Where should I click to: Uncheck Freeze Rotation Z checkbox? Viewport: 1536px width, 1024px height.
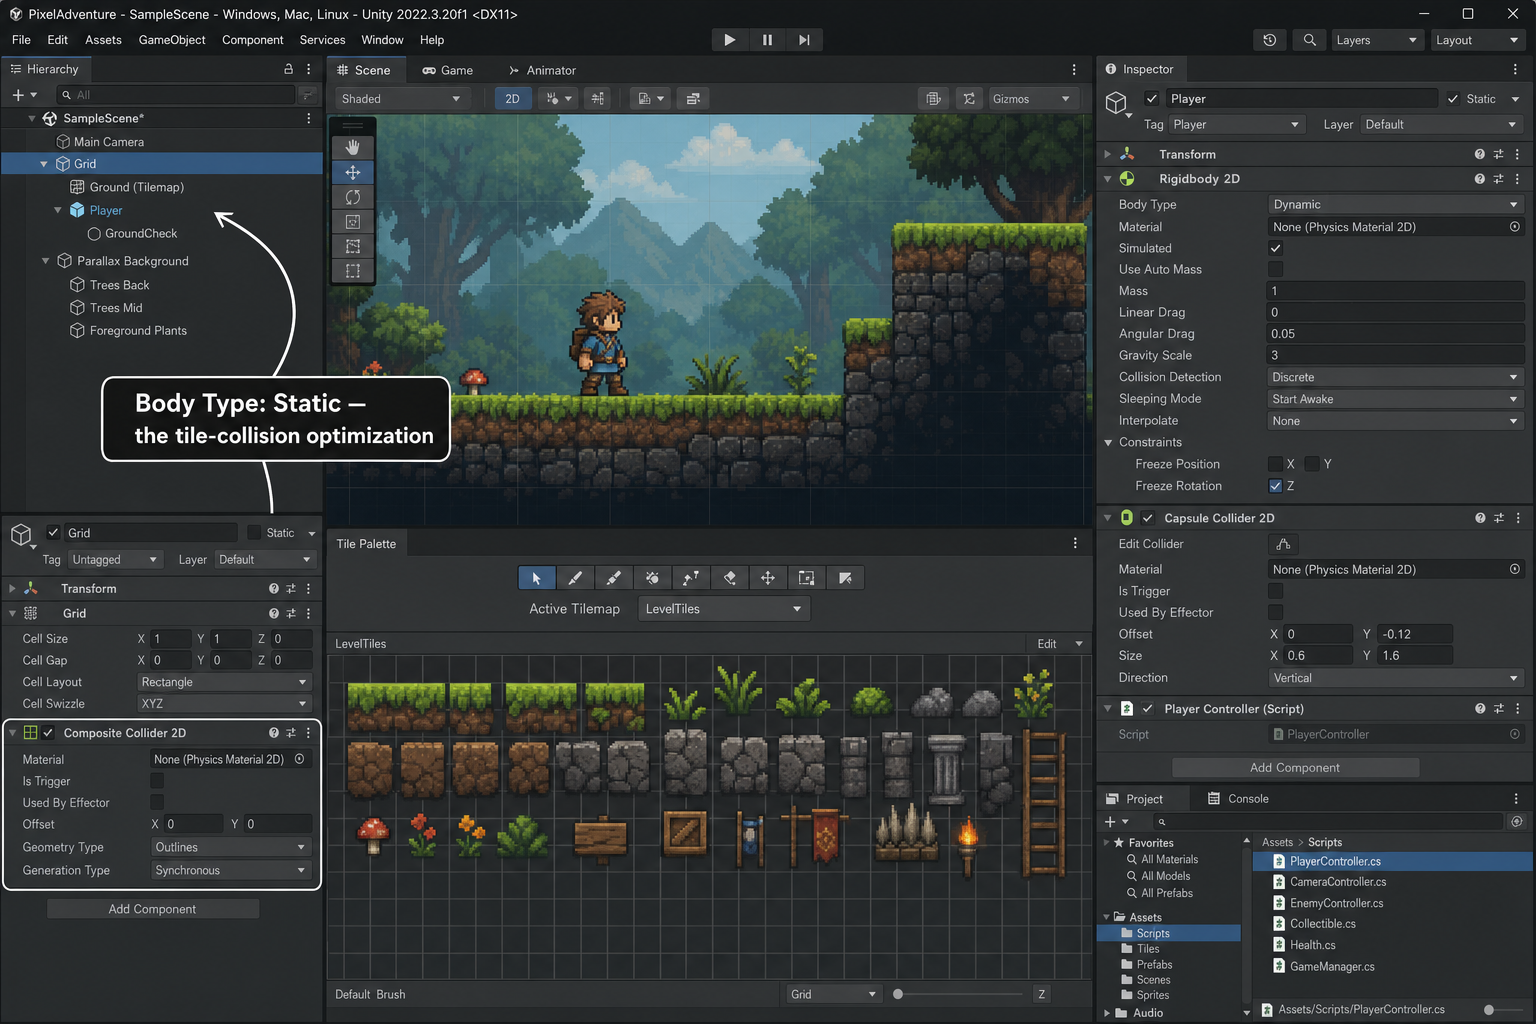1275,486
